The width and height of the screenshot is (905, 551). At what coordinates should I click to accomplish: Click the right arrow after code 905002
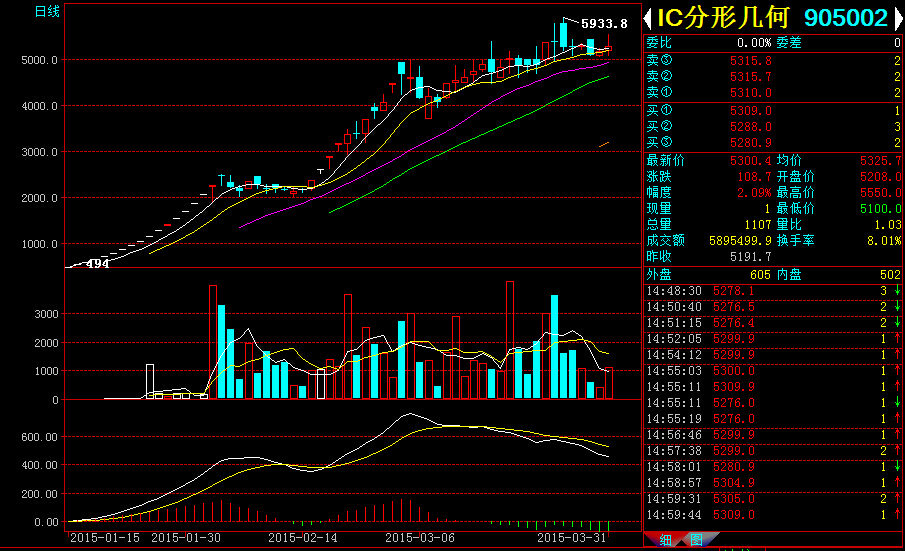tap(899, 18)
